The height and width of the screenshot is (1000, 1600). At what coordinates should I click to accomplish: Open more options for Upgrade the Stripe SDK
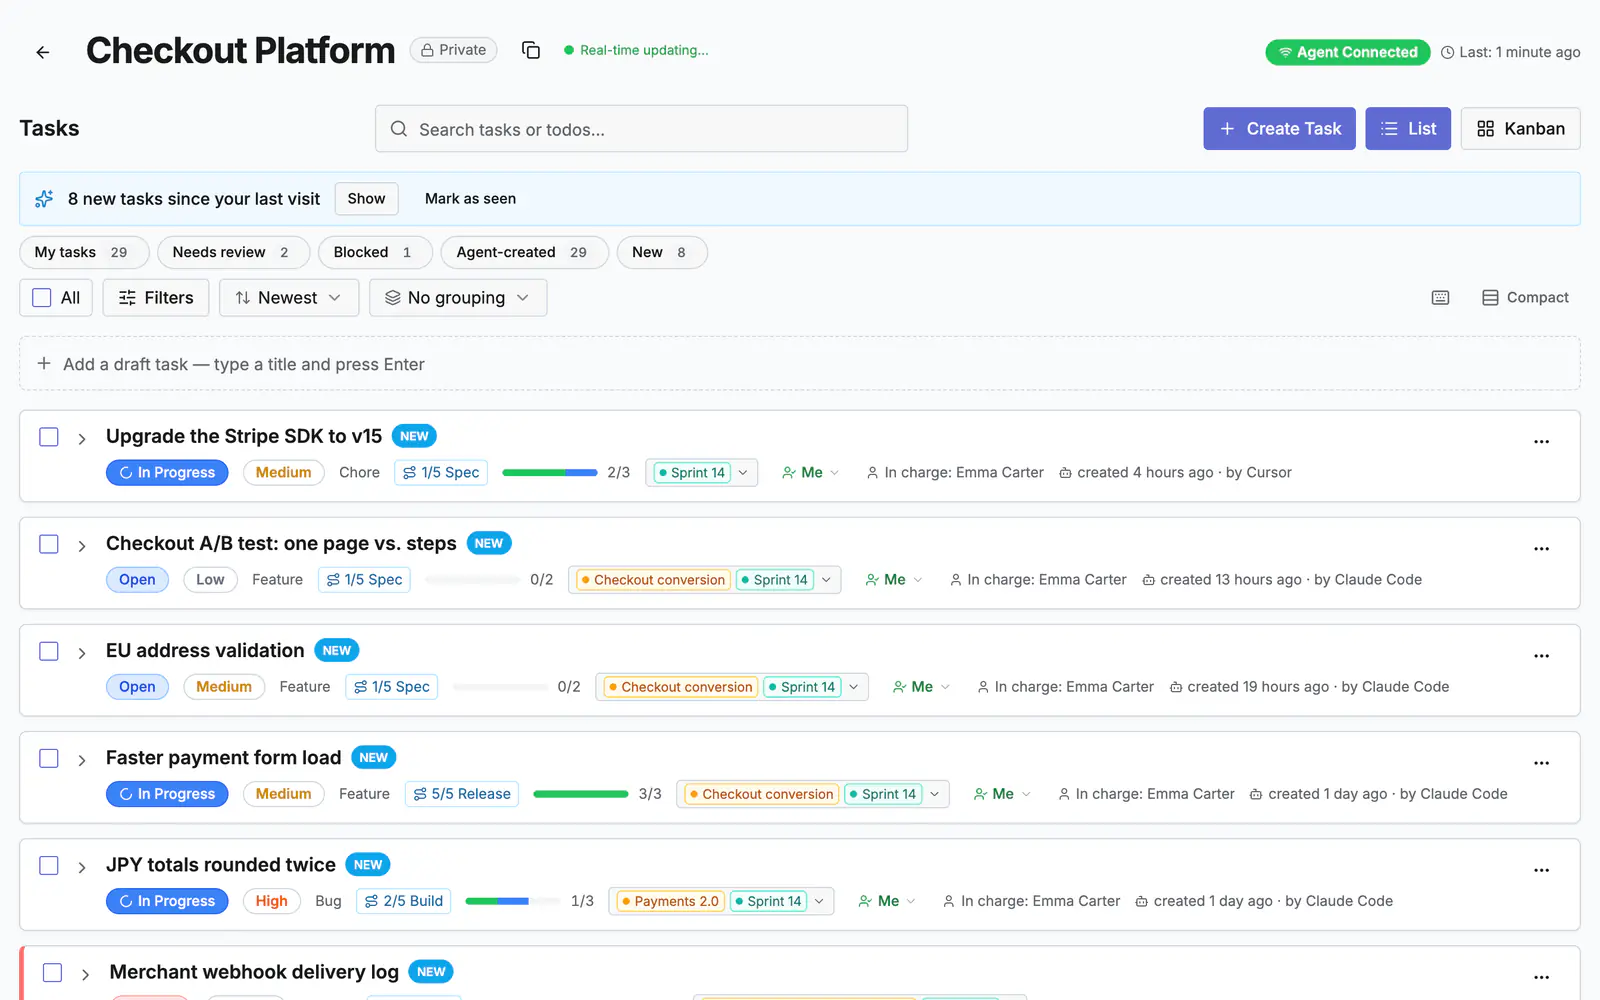tap(1541, 441)
